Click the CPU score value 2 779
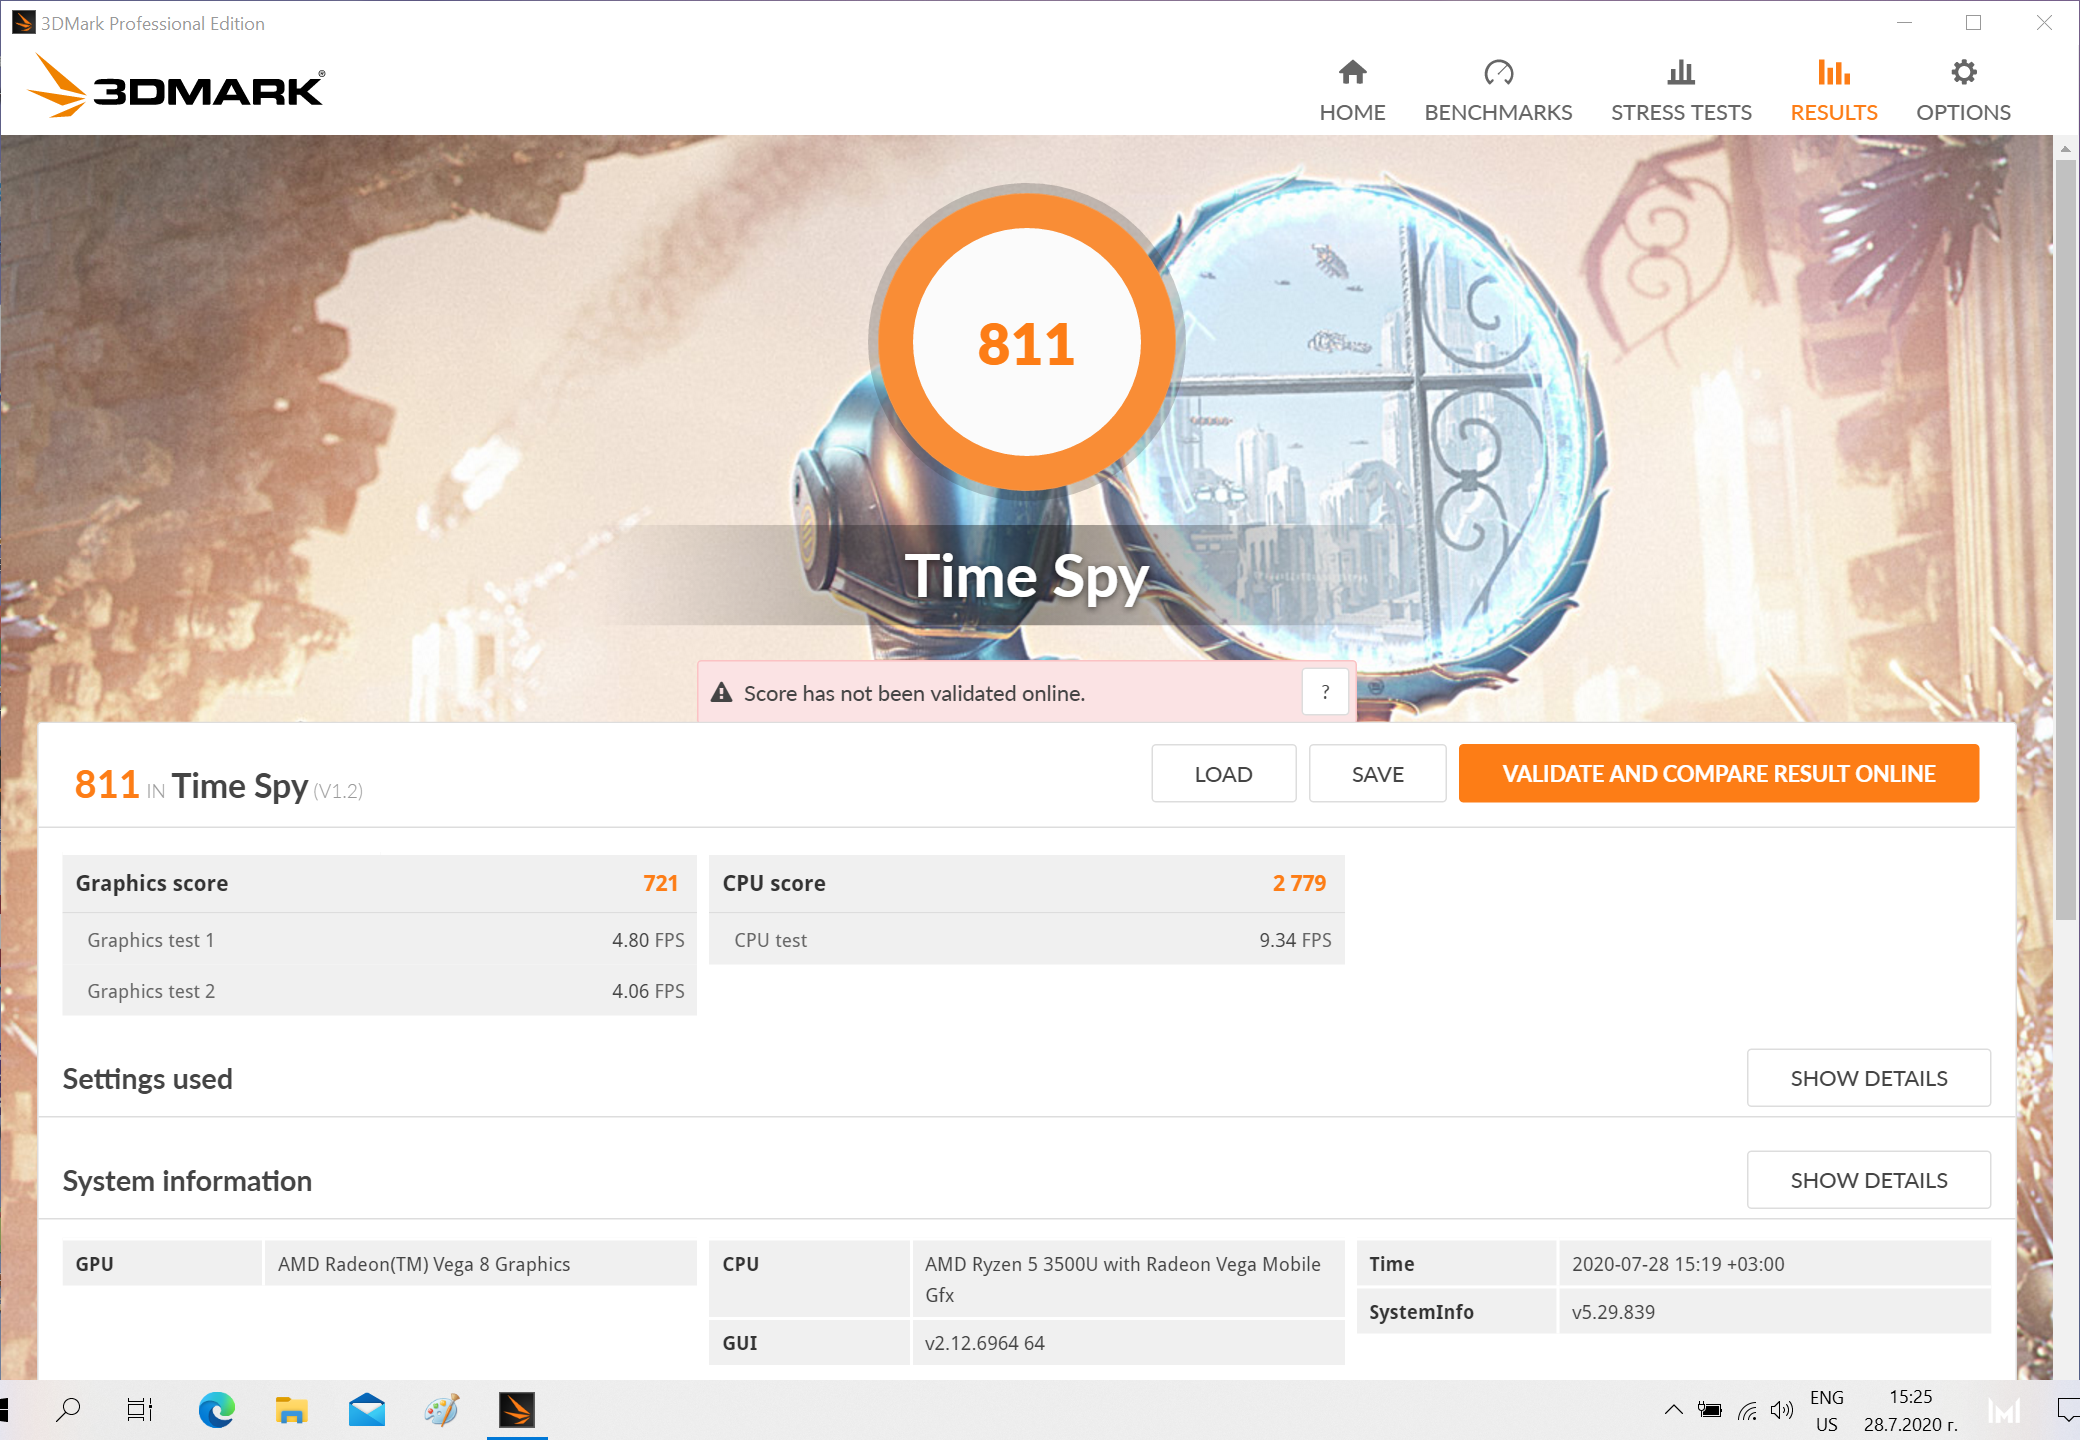Viewport: 2080px width, 1440px height. (x=1299, y=883)
